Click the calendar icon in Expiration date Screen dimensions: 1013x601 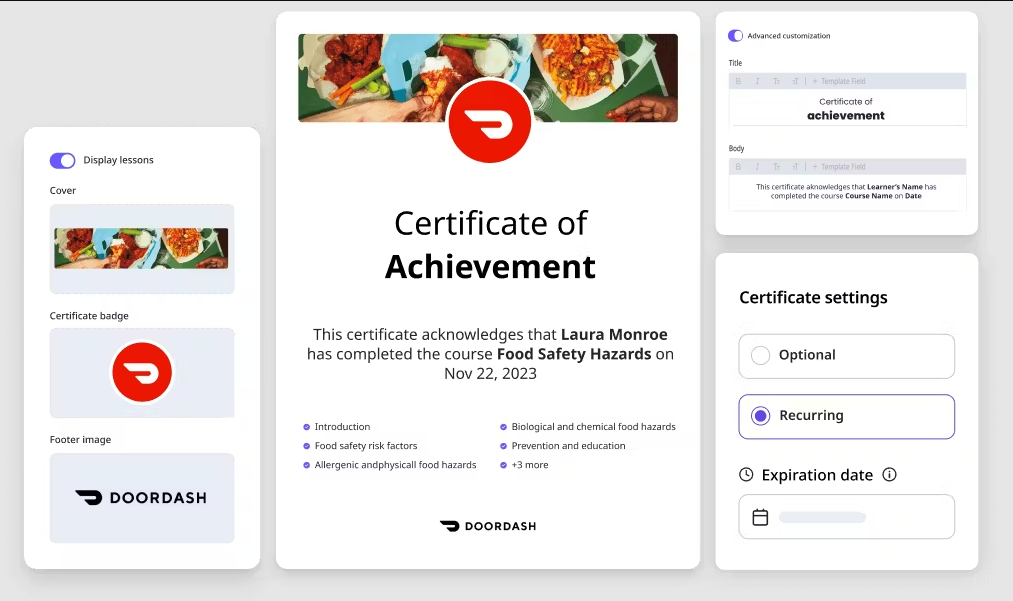[x=760, y=517]
